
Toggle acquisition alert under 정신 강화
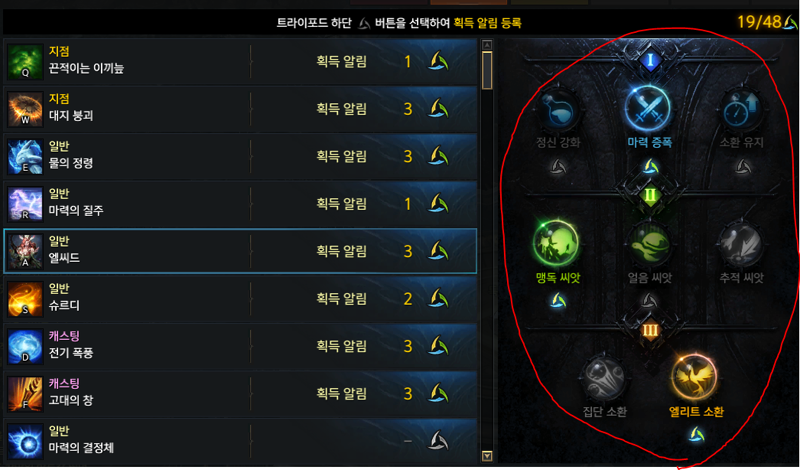(x=558, y=166)
